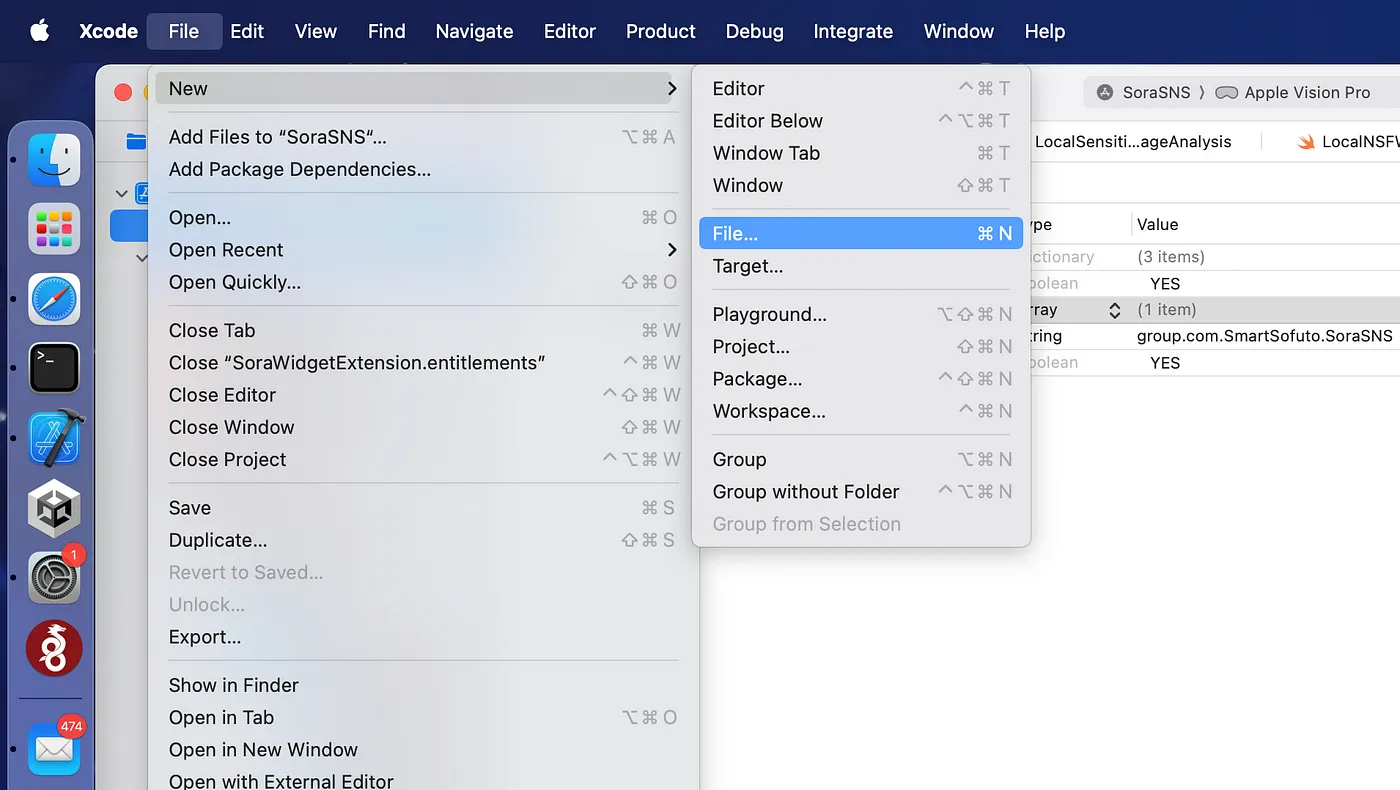Switch to the LocalSensiti…ageAnalysis tab

[x=1132, y=142]
